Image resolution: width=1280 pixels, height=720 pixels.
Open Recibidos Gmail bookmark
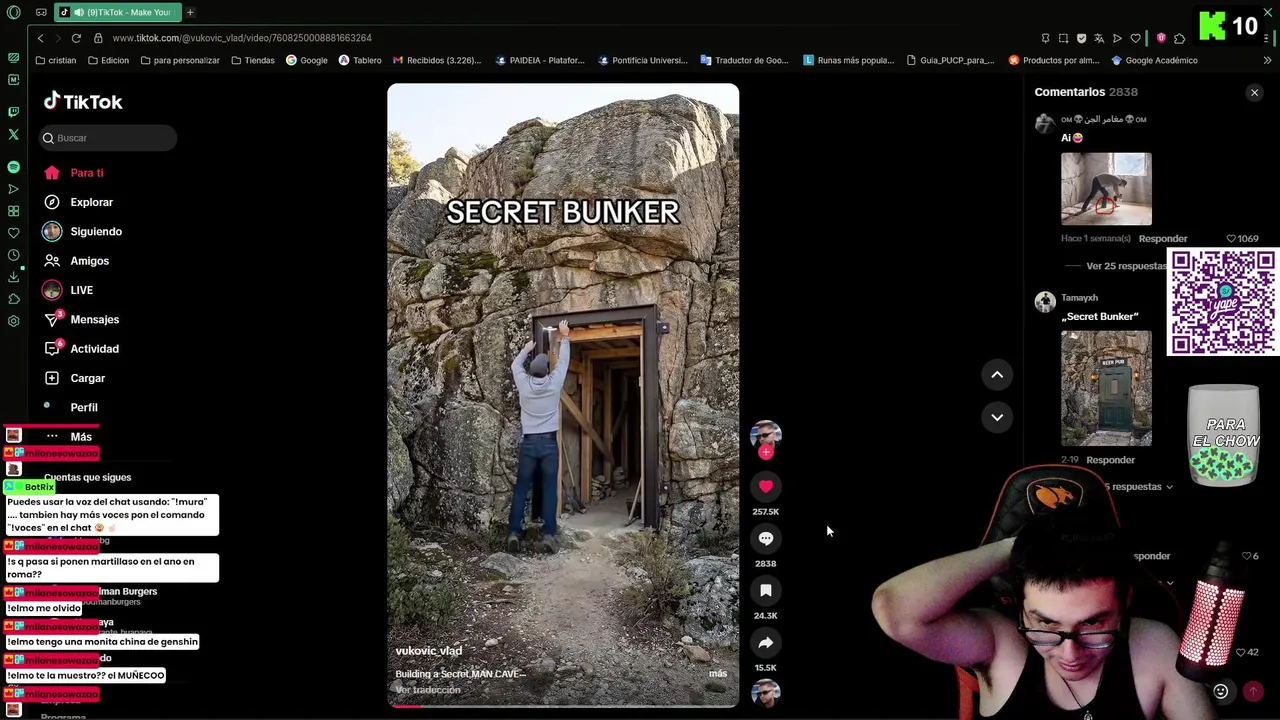[x=437, y=60]
